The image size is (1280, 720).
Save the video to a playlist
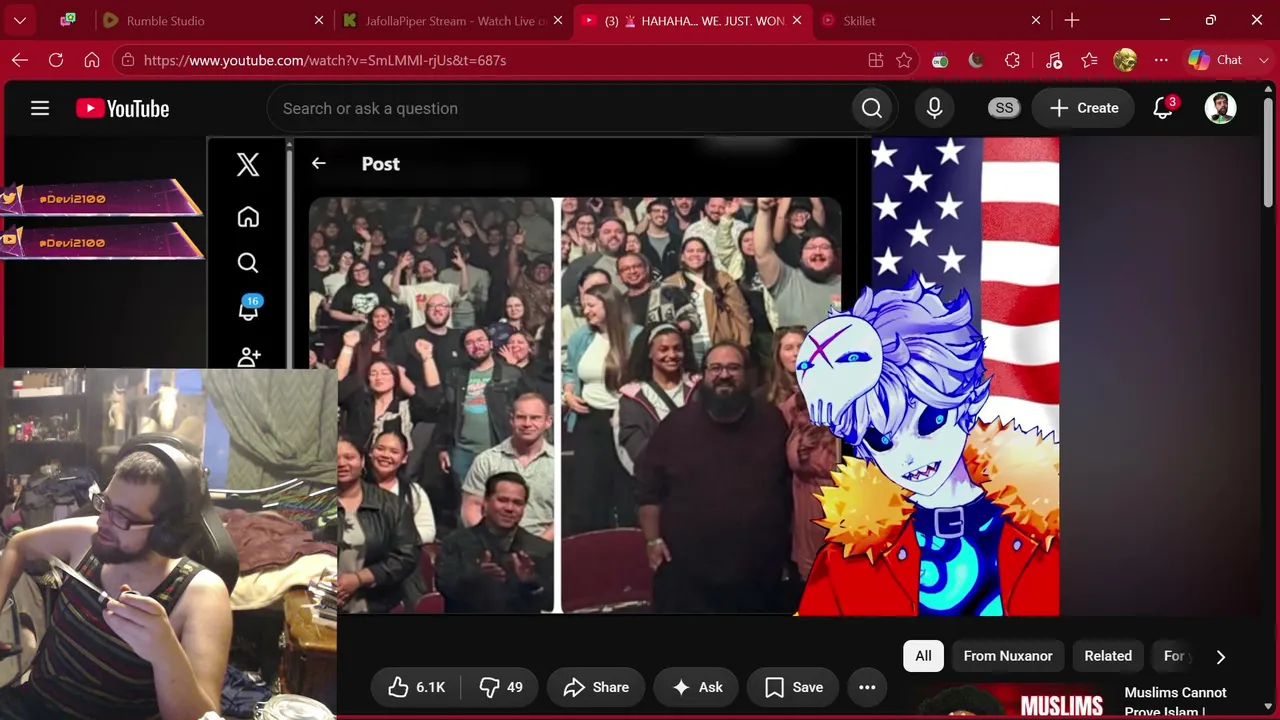(794, 687)
